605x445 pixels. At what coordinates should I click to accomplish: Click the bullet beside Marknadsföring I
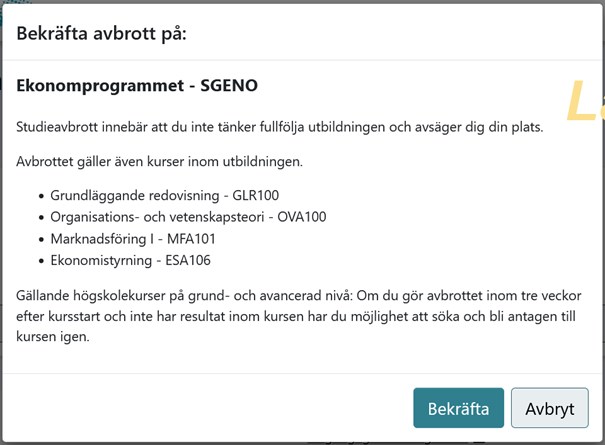click(x=41, y=240)
